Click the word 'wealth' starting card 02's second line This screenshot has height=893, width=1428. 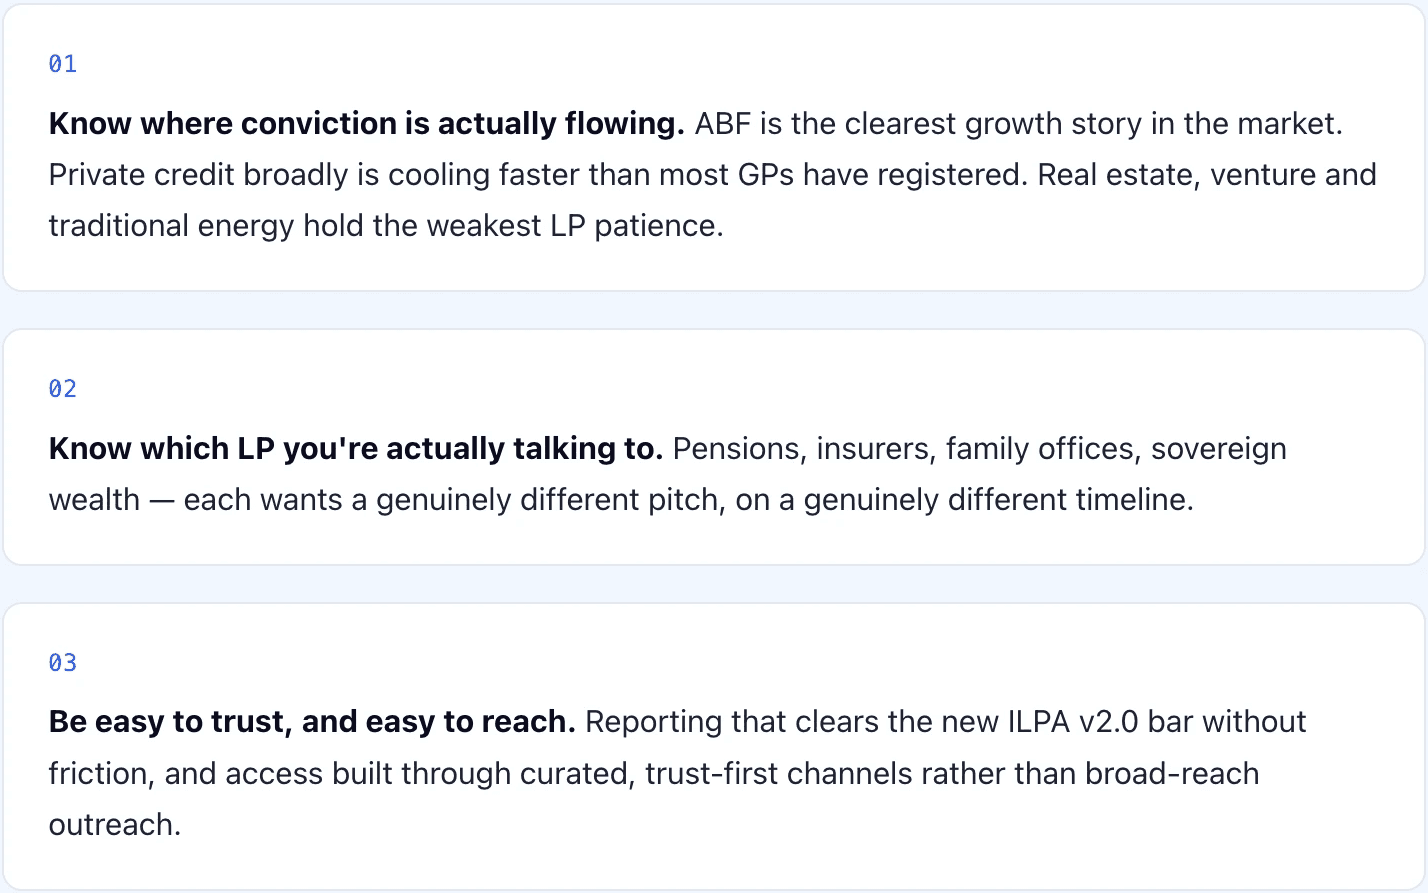[94, 500]
